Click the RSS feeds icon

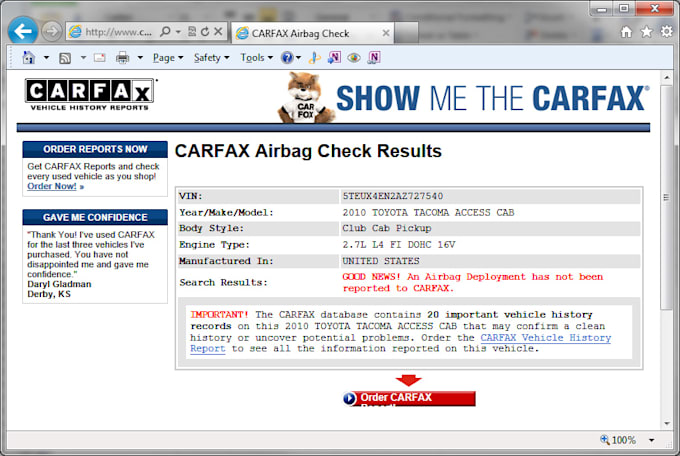65,58
